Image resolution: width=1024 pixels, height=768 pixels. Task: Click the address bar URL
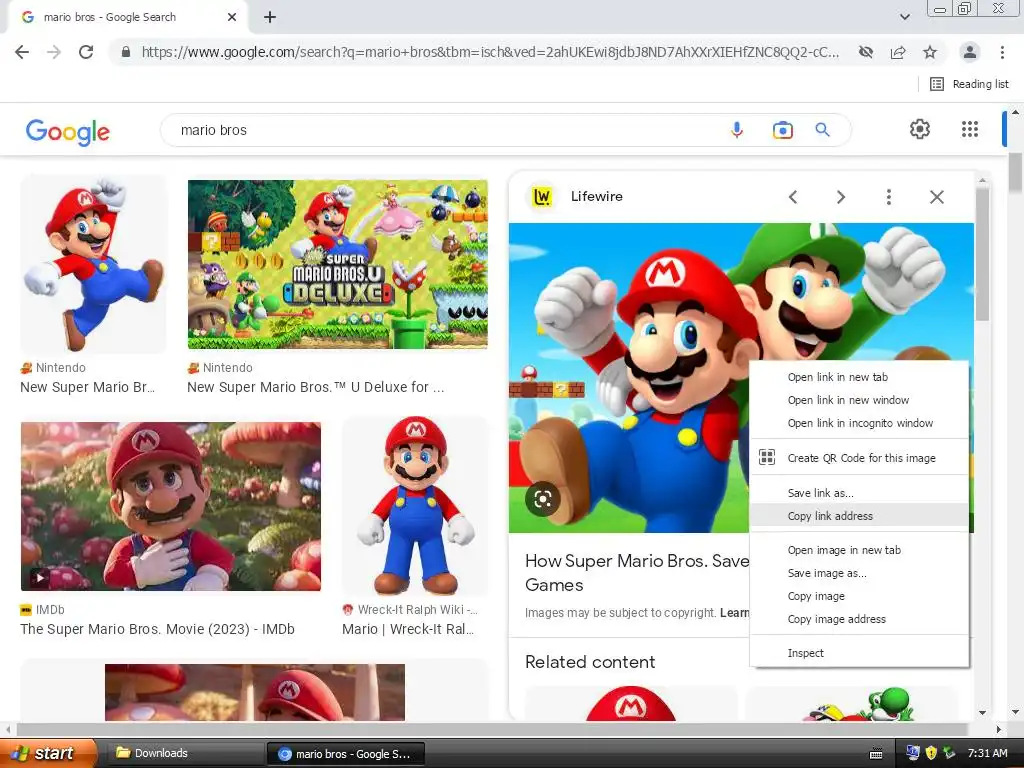pyautogui.click(x=490, y=52)
